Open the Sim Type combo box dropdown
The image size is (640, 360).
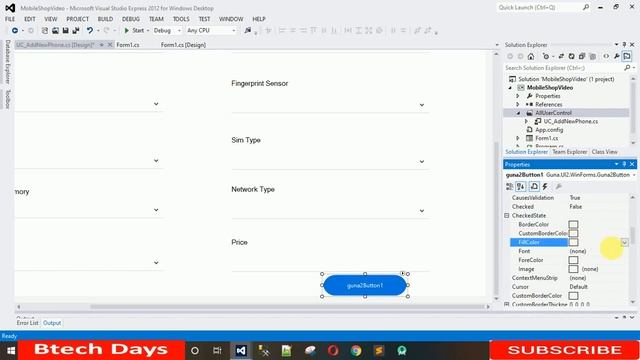422,162
